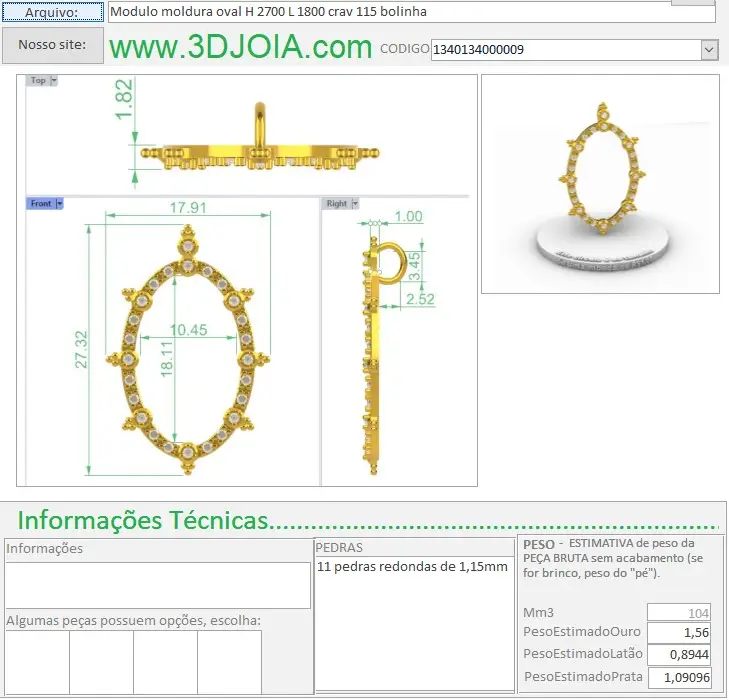The width and height of the screenshot is (729, 700).
Task: Select the Front viewport label
Action: click(41, 204)
